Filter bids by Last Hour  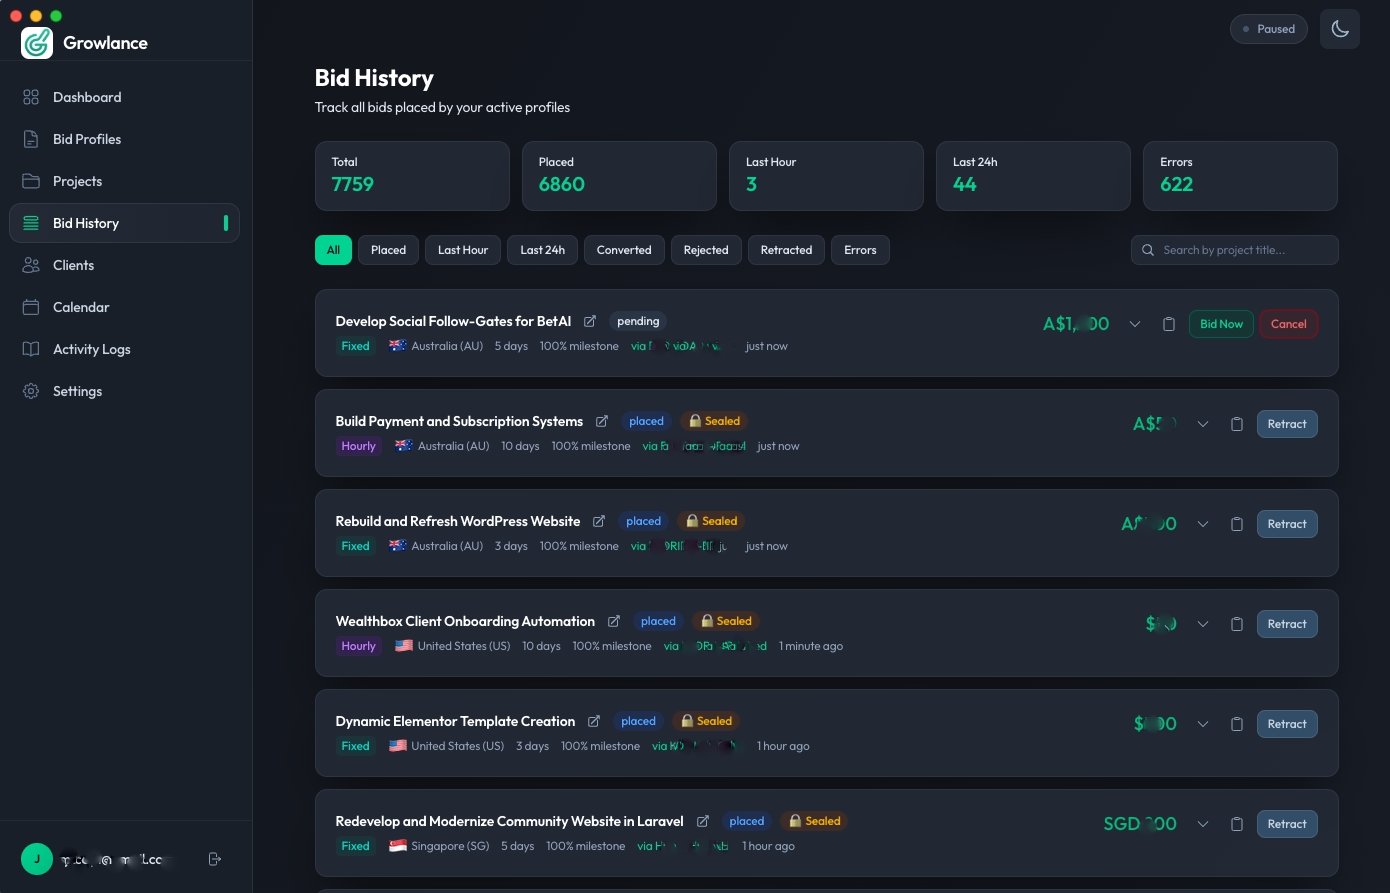click(x=463, y=250)
